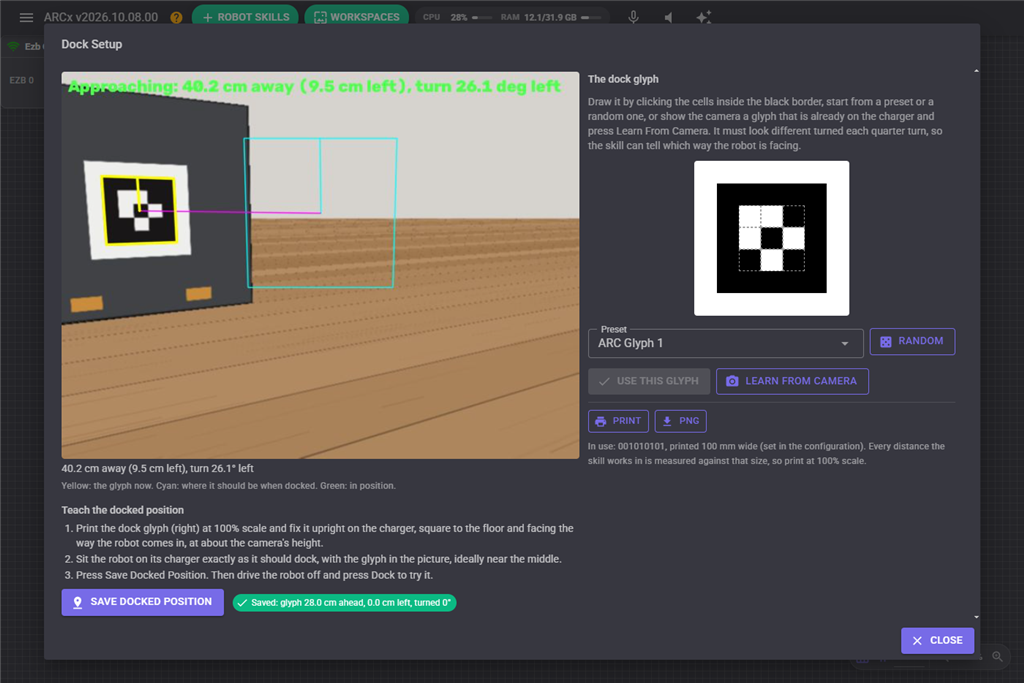
Task: Click the CPU usage gauge
Action: tap(457, 18)
